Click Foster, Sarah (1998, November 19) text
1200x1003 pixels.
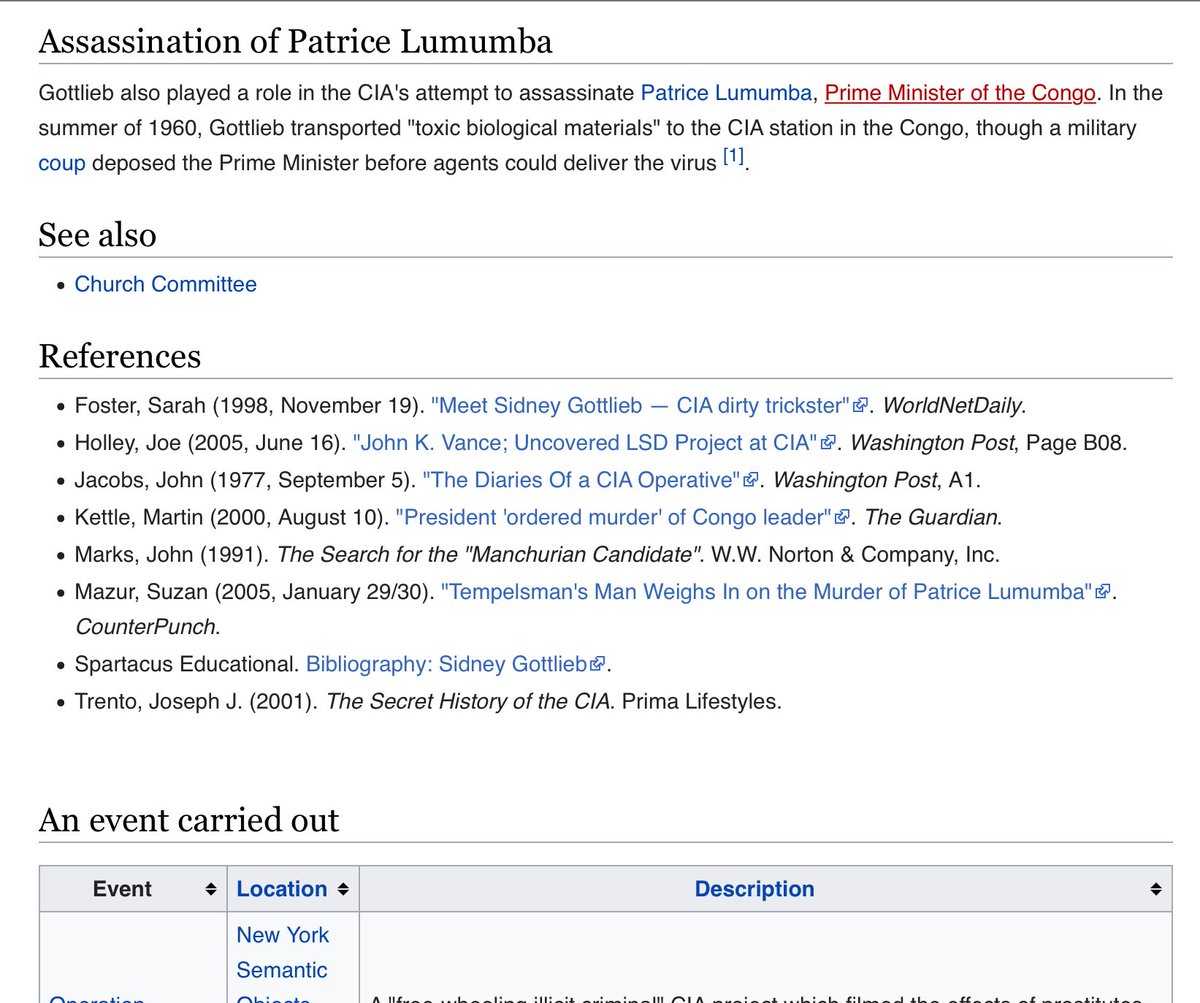tap(247, 405)
